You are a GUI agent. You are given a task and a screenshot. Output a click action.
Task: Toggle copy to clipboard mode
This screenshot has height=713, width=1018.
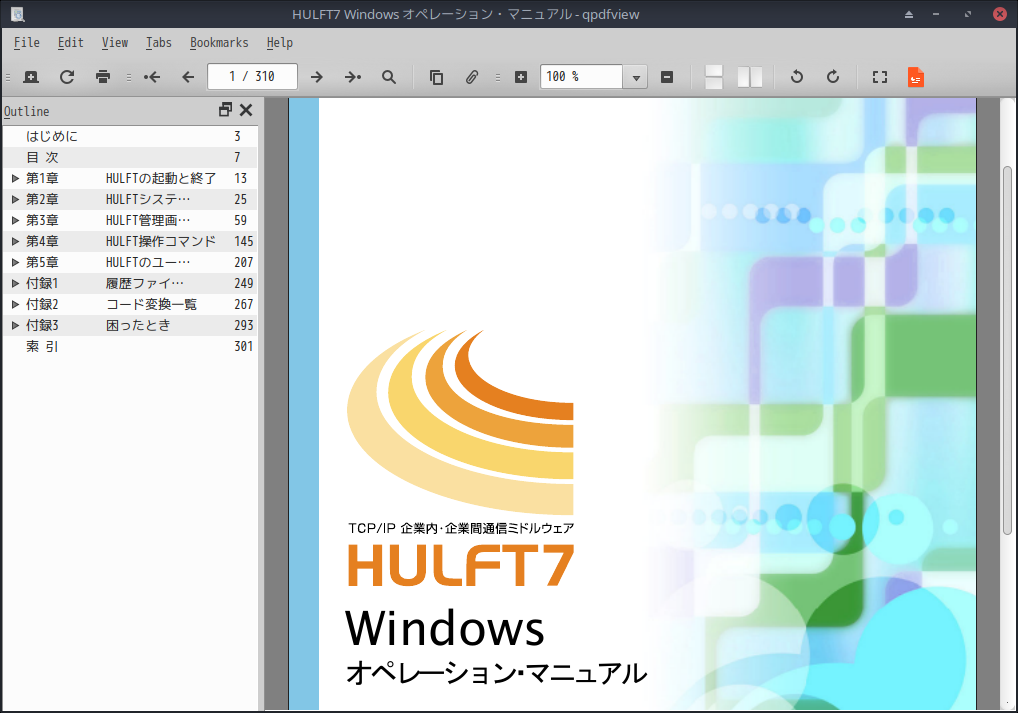436,77
